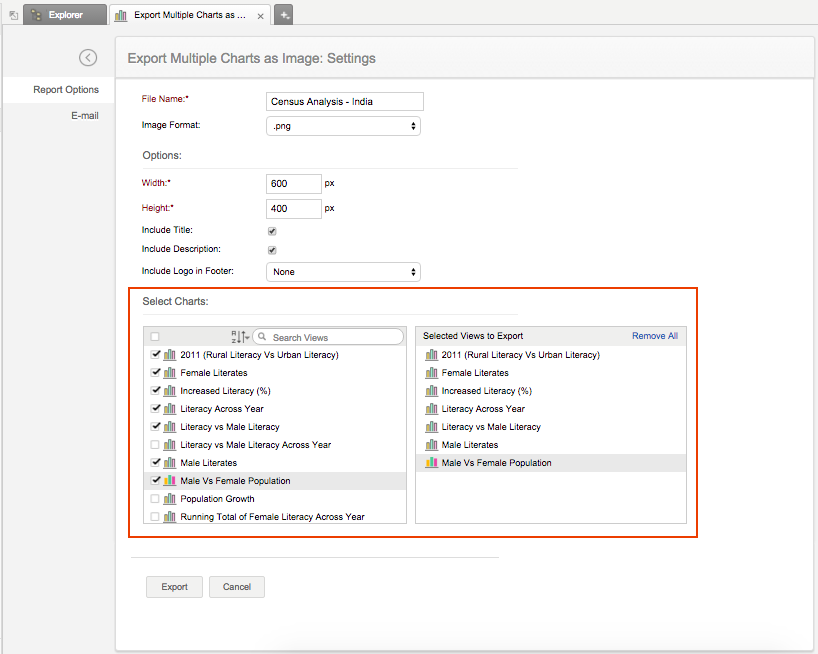Click the add new tab plus icon

coord(284,15)
